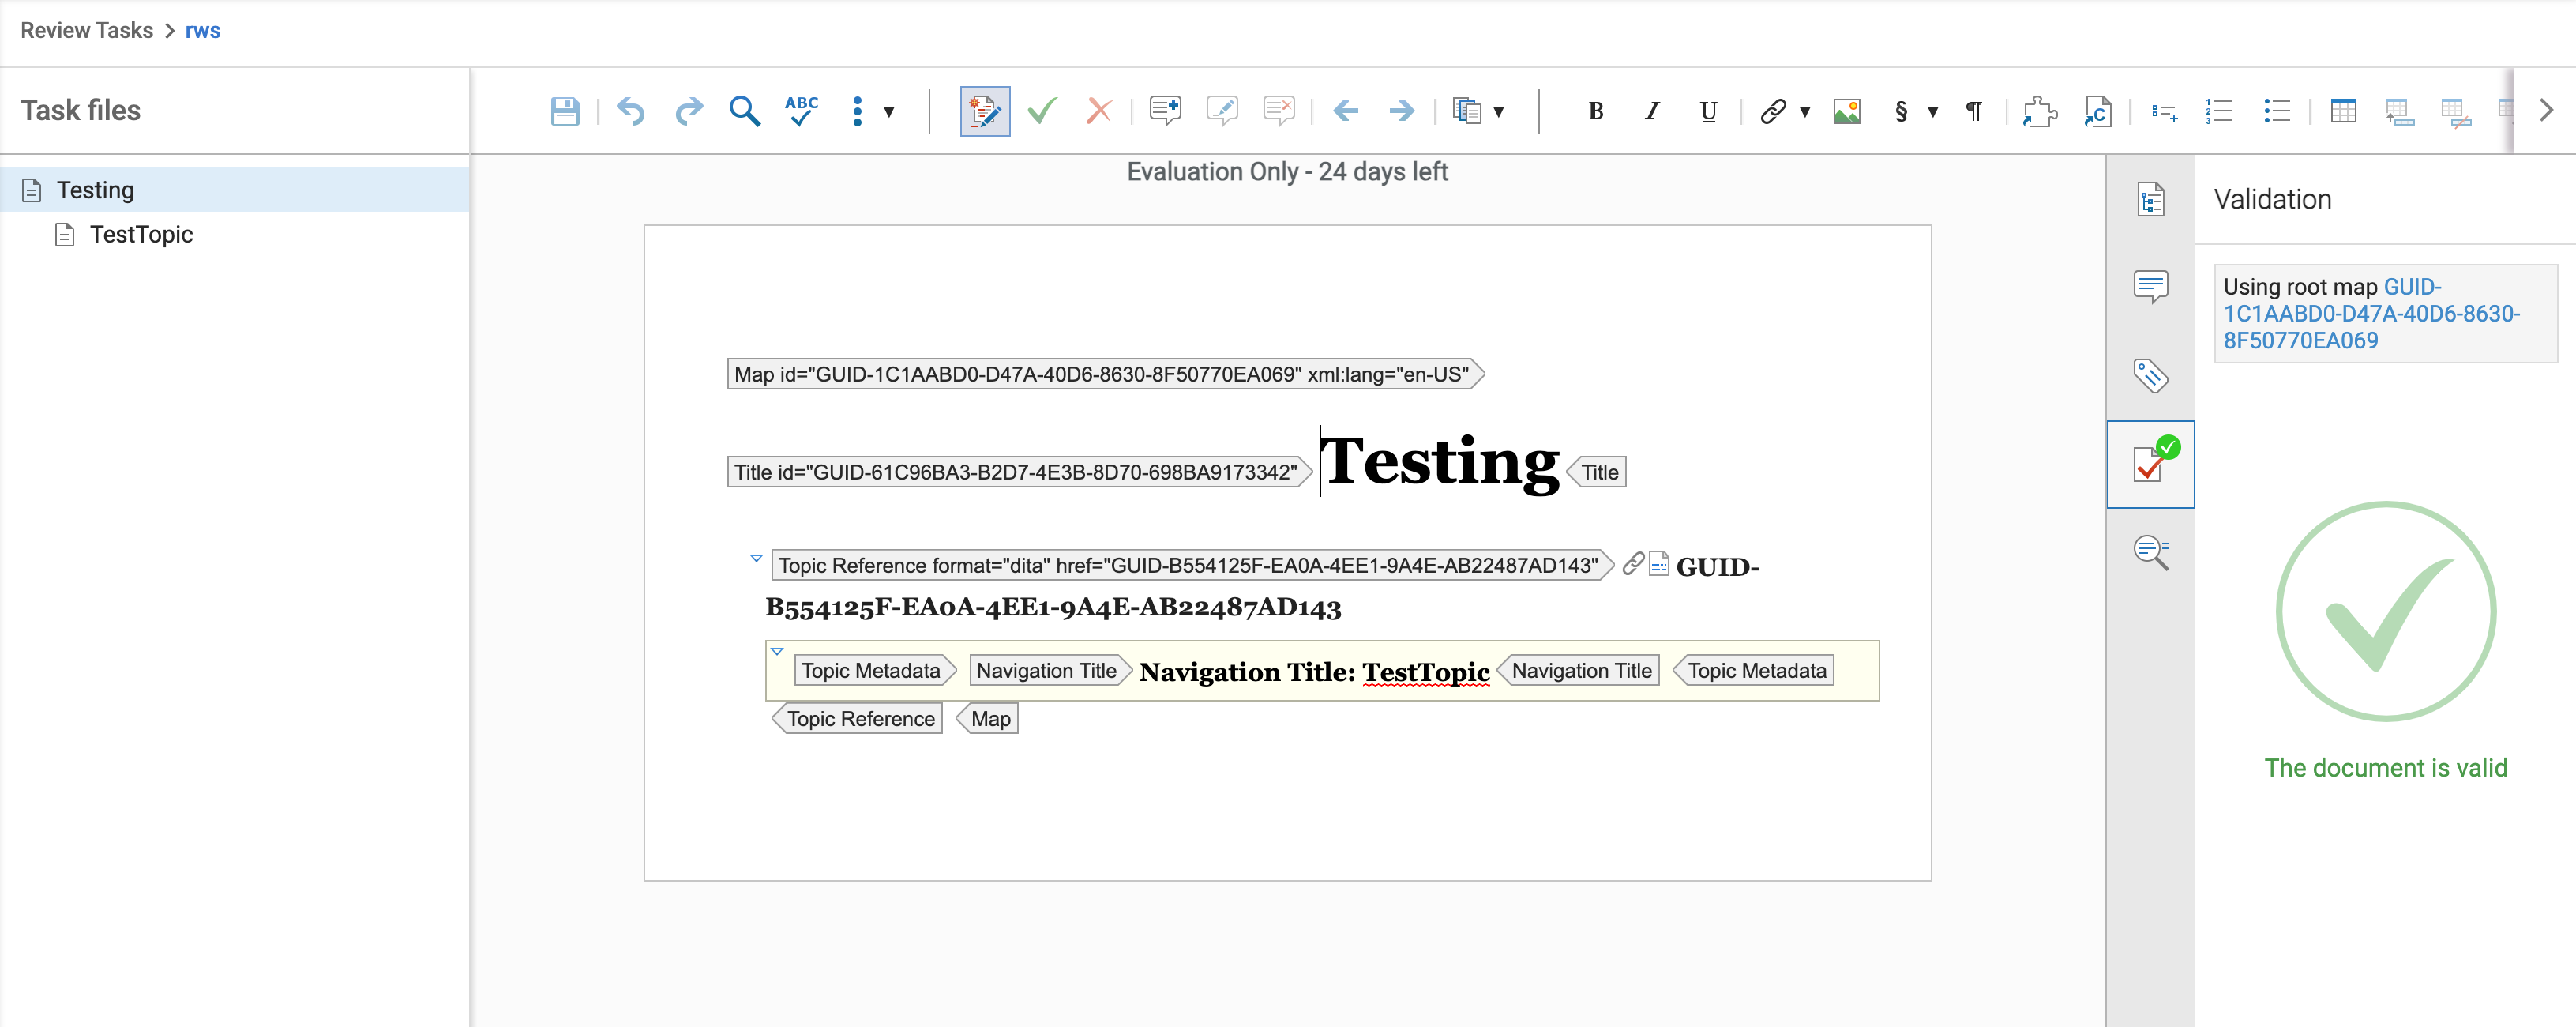This screenshot has height=1027, width=2576.
Task: Select the Title opening tag
Action: pyautogui.click(x=1019, y=472)
